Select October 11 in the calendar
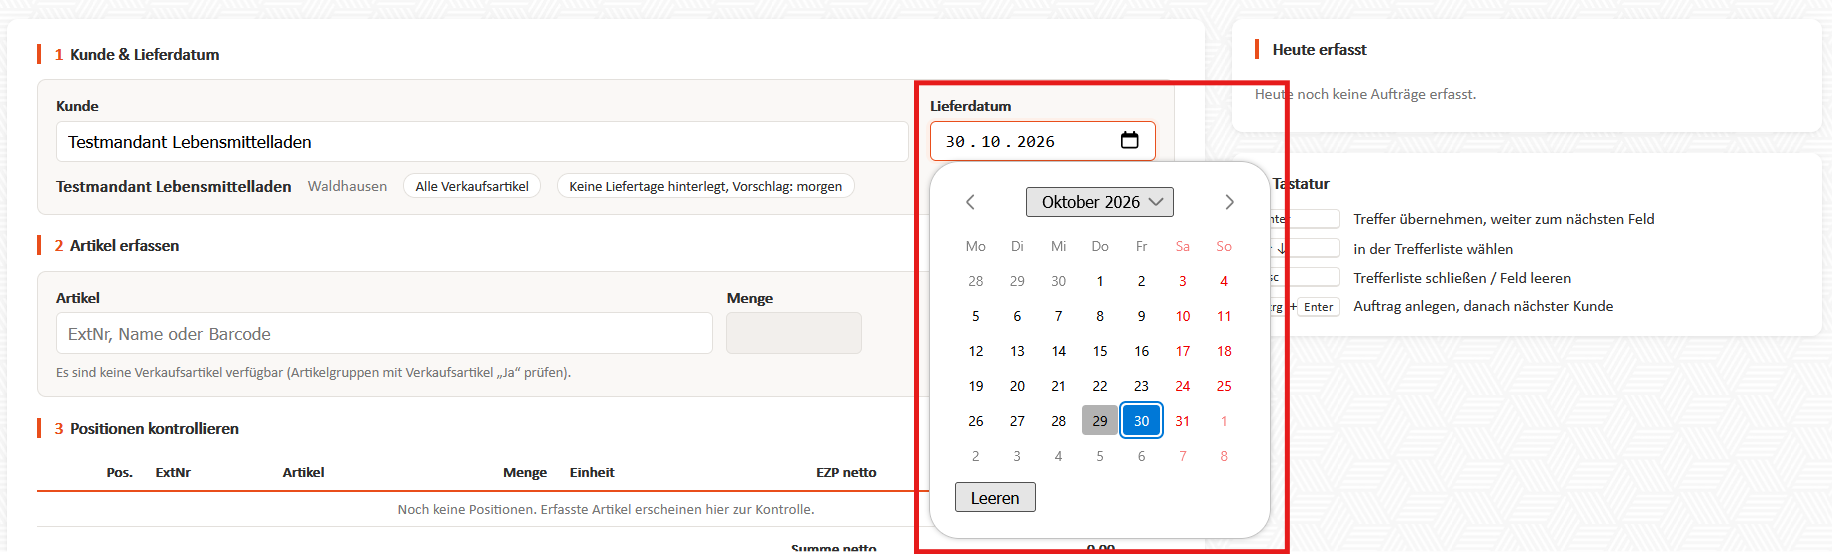The image size is (1832, 554). coord(1224,316)
